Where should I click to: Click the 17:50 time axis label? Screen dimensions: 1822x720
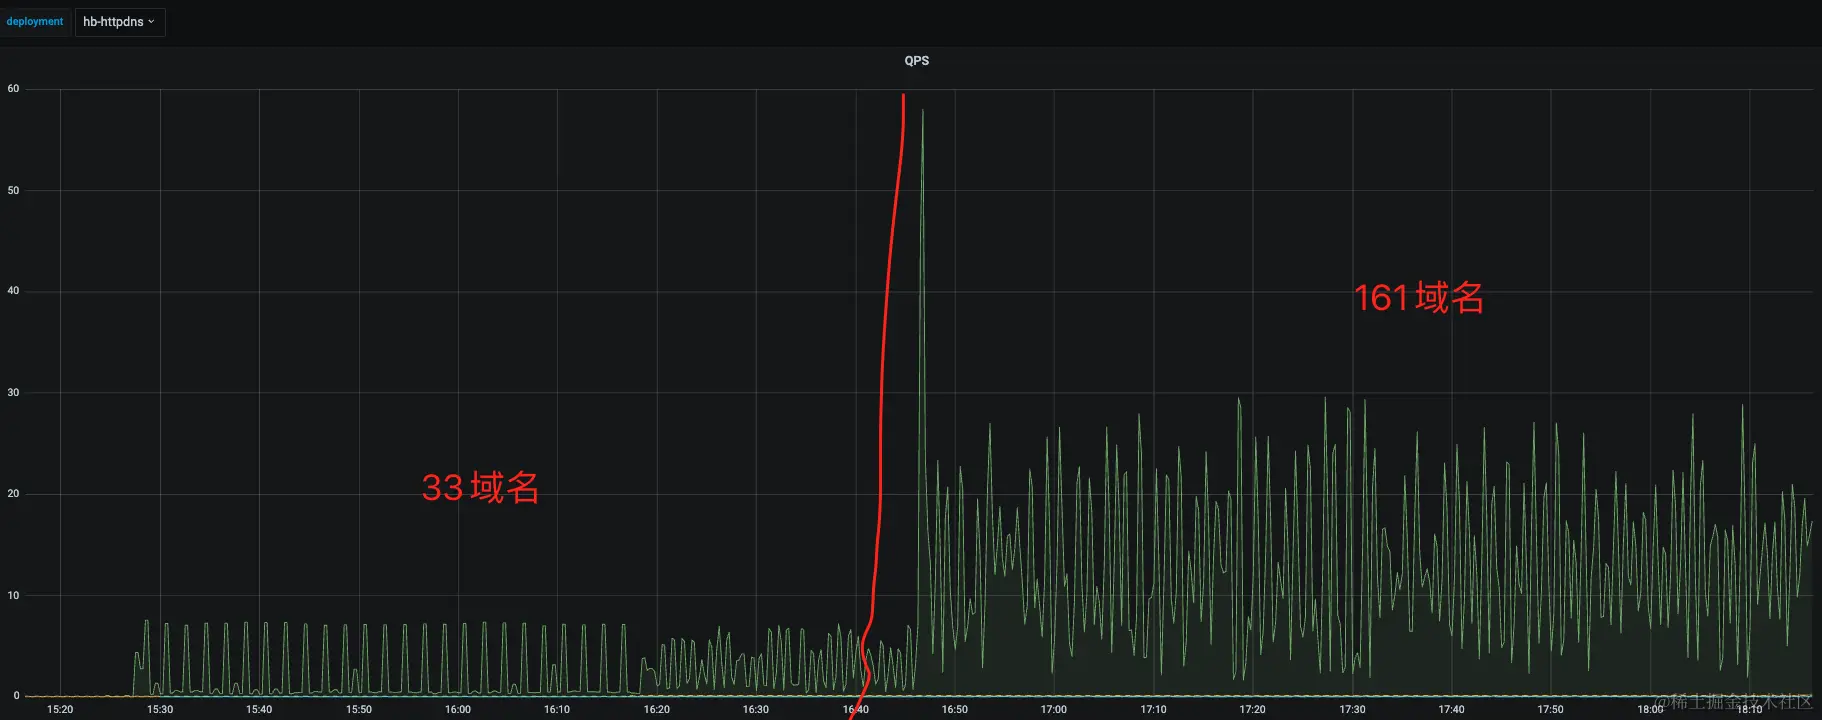pos(1551,709)
